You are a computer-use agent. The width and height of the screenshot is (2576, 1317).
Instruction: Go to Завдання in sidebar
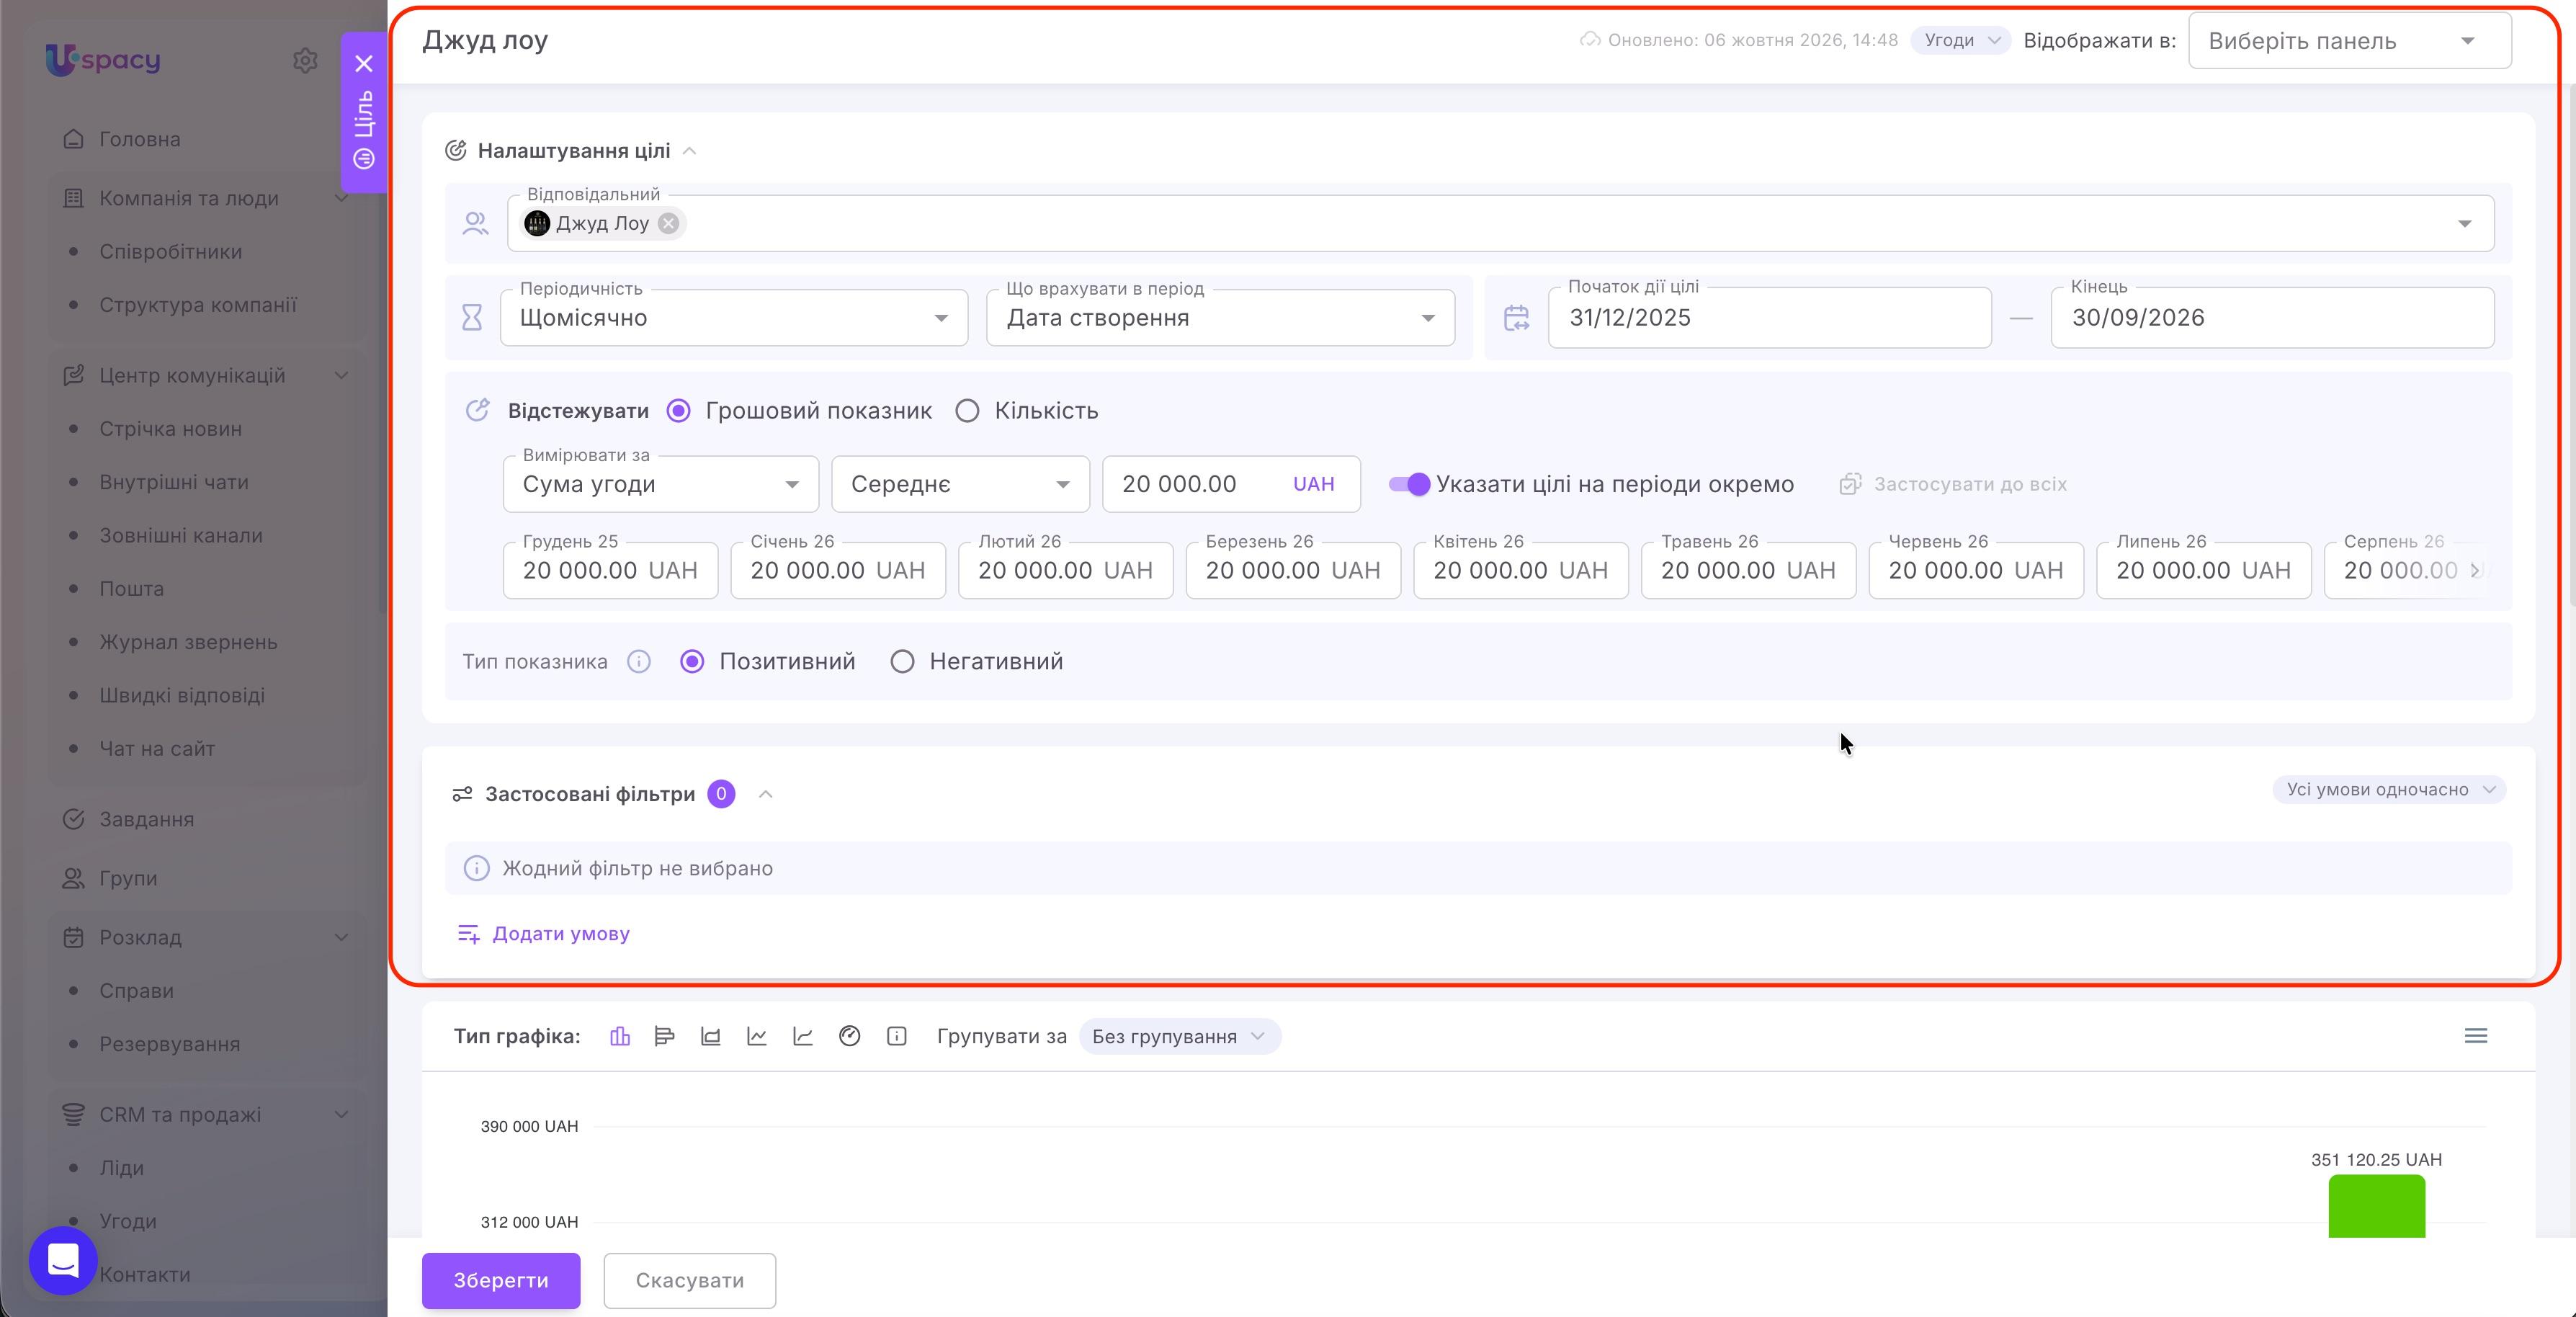[146, 819]
